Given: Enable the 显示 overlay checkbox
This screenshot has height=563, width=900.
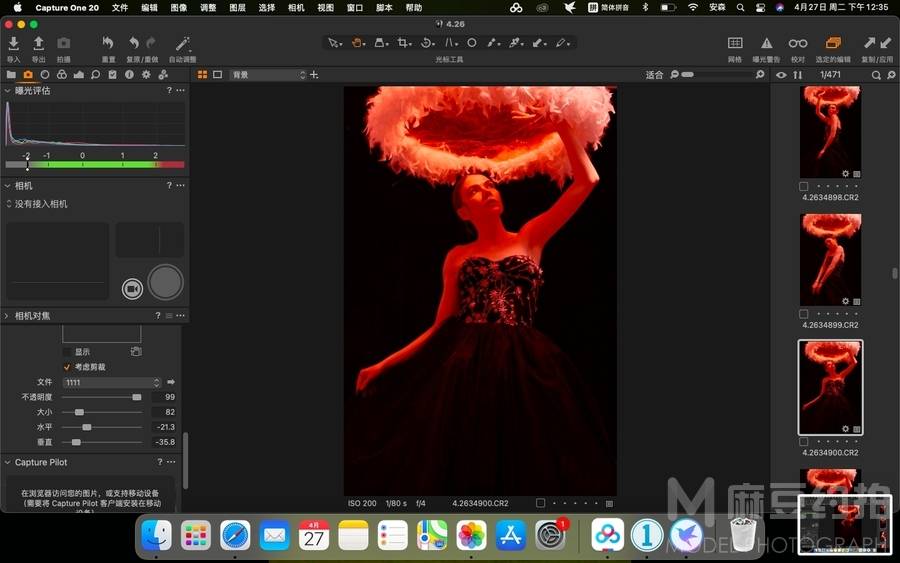Looking at the screenshot, I should [67, 352].
